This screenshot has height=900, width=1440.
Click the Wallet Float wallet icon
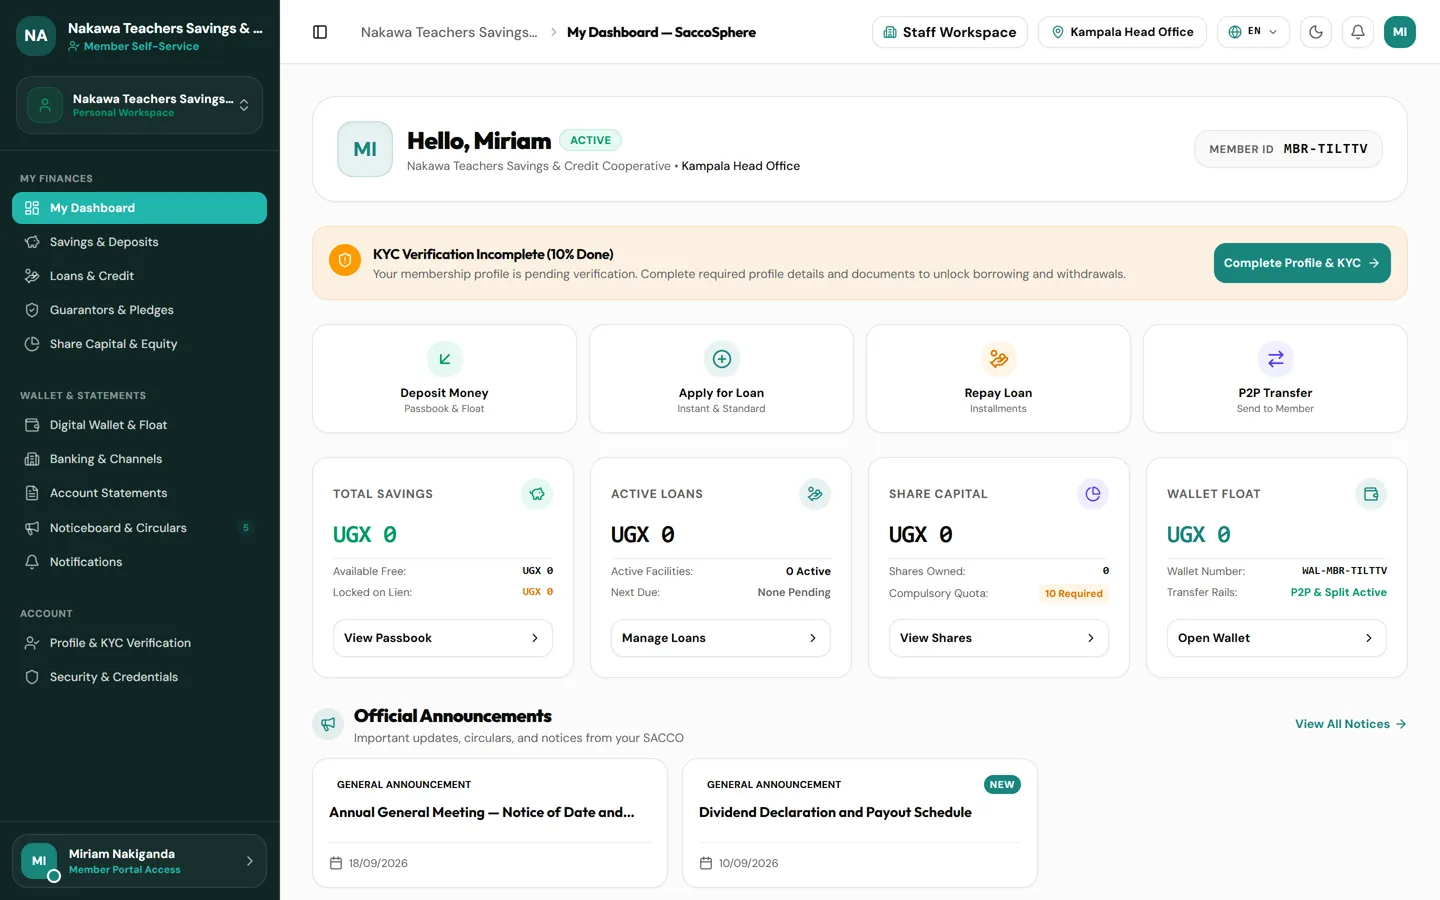(1371, 494)
